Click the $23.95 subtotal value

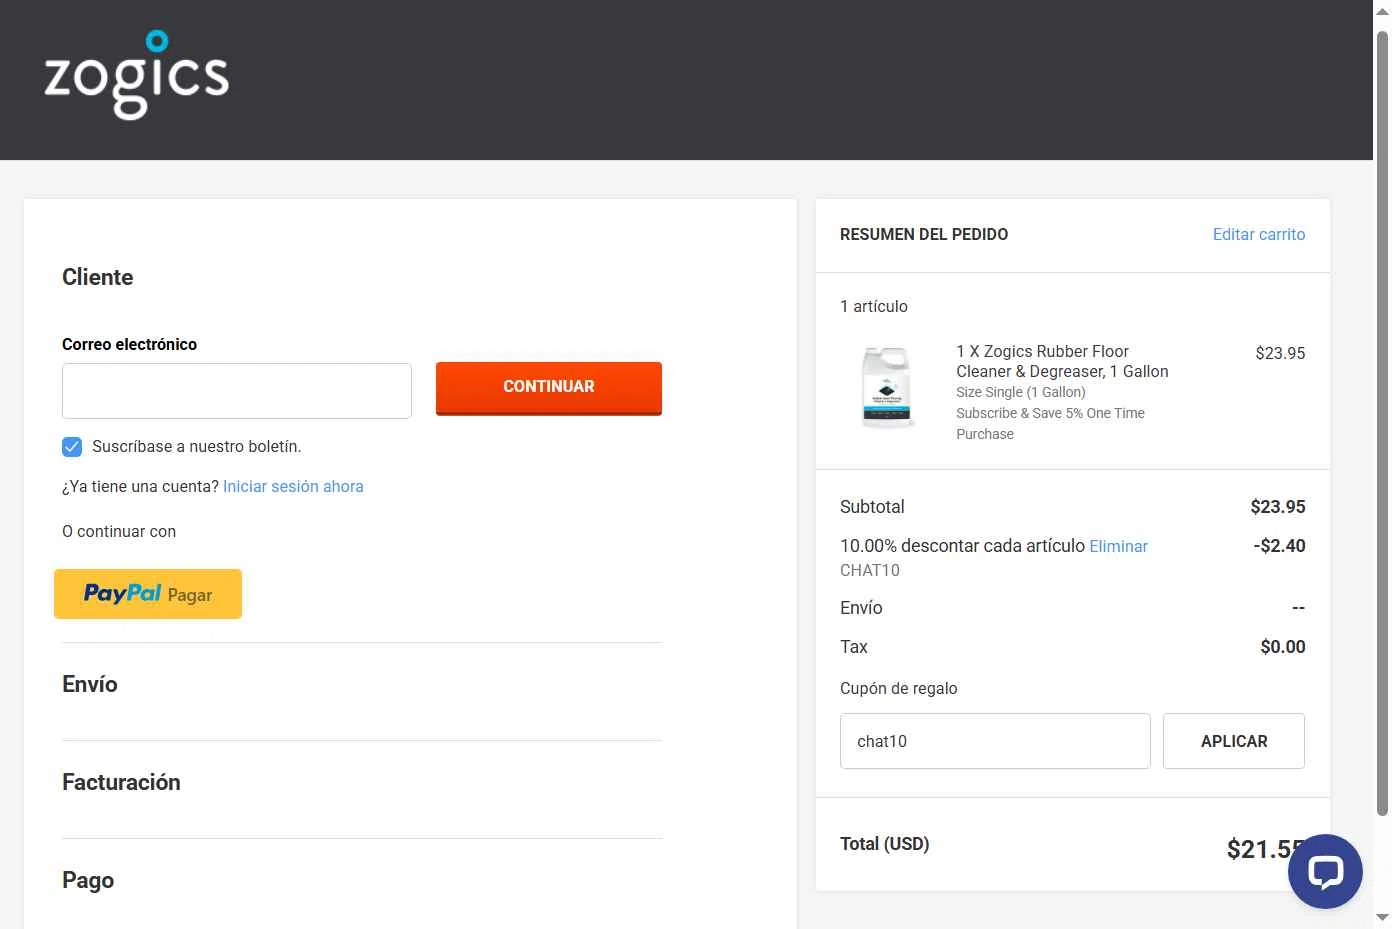click(x=1278, y=507)
